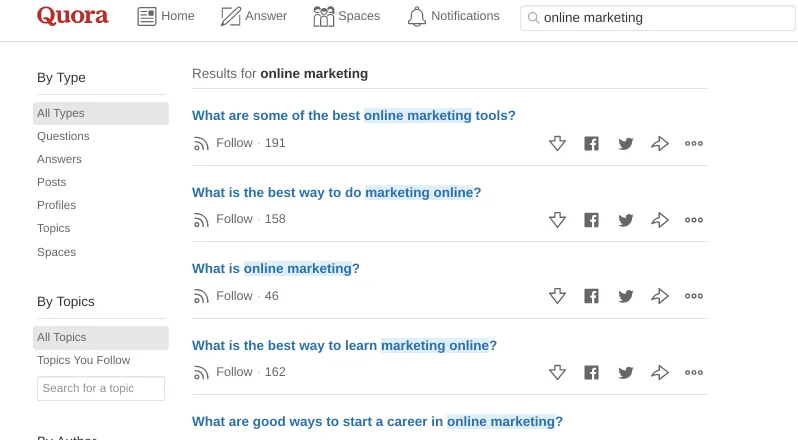The image size is (798, 440).
Task: Open the Notifications bell
Action: click(453, 17)
